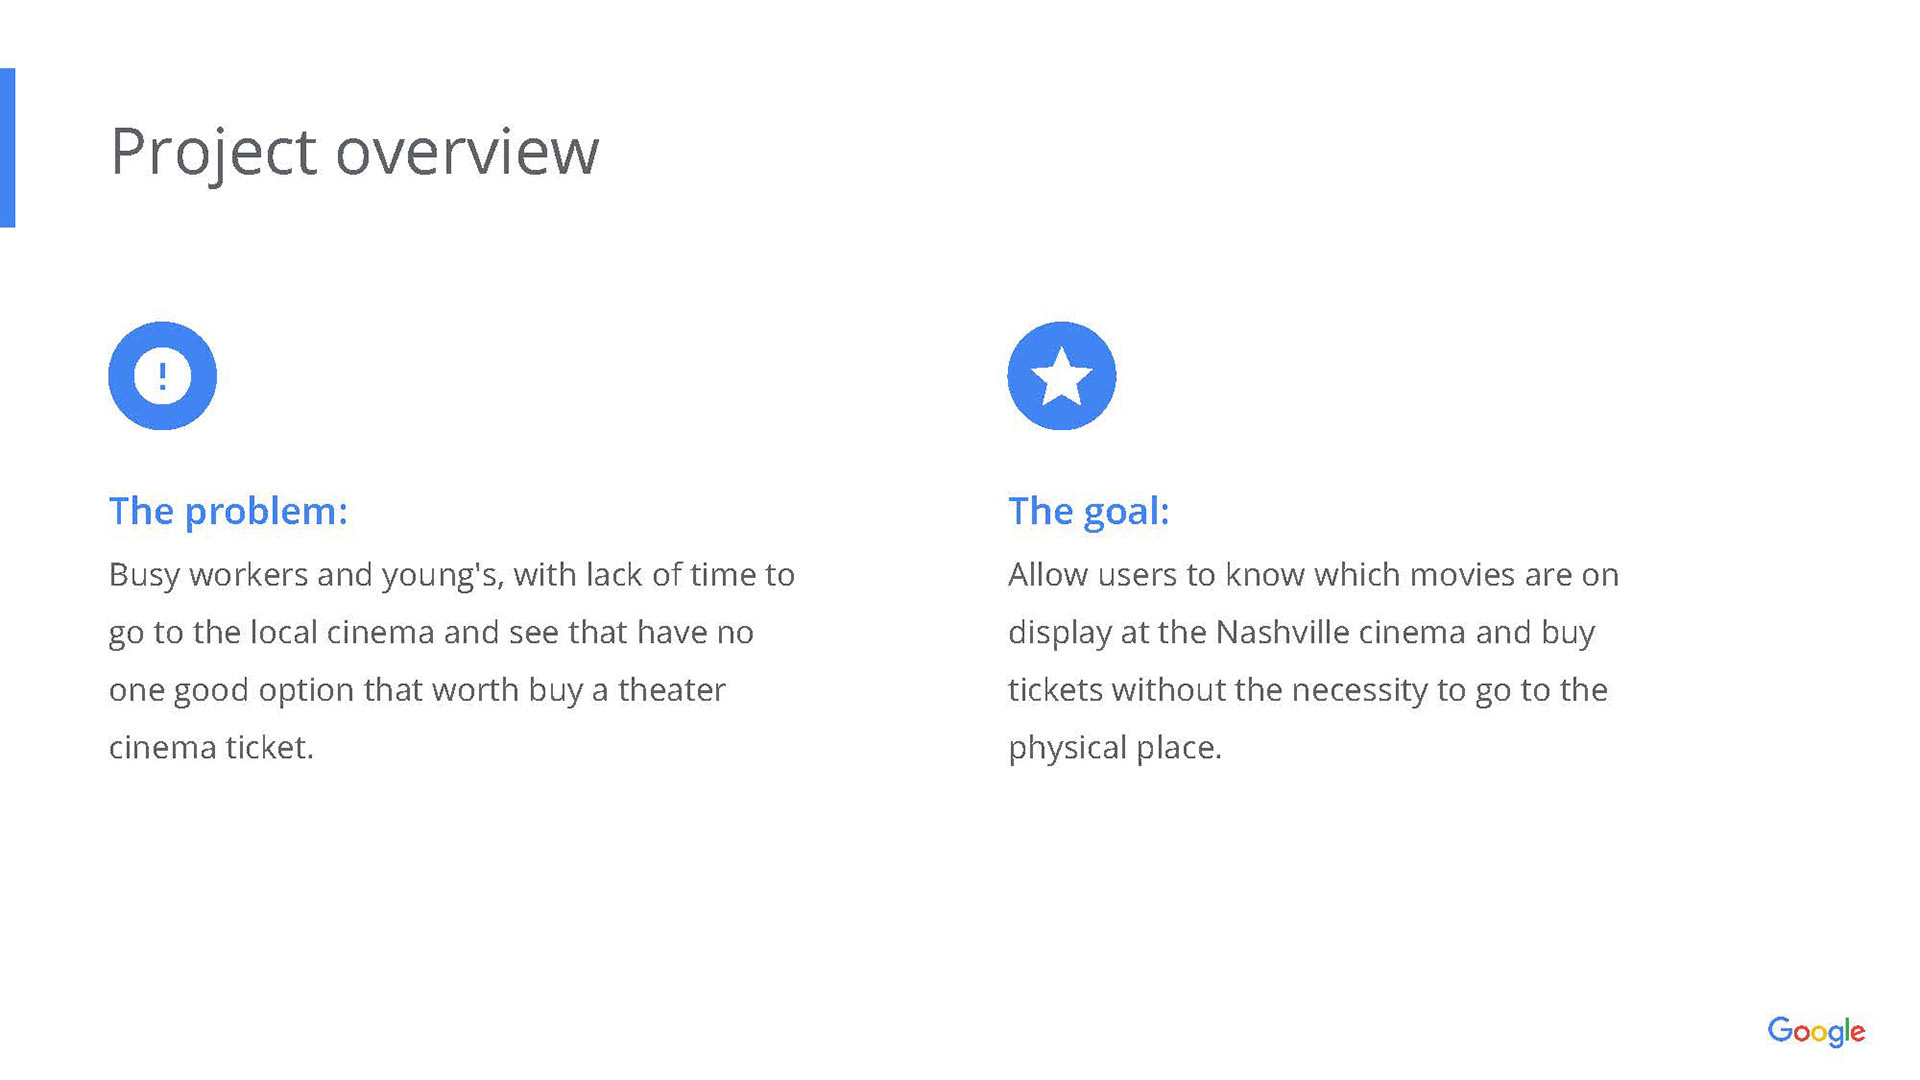Click the line starting 'one good option'

(x=417, y=690)
